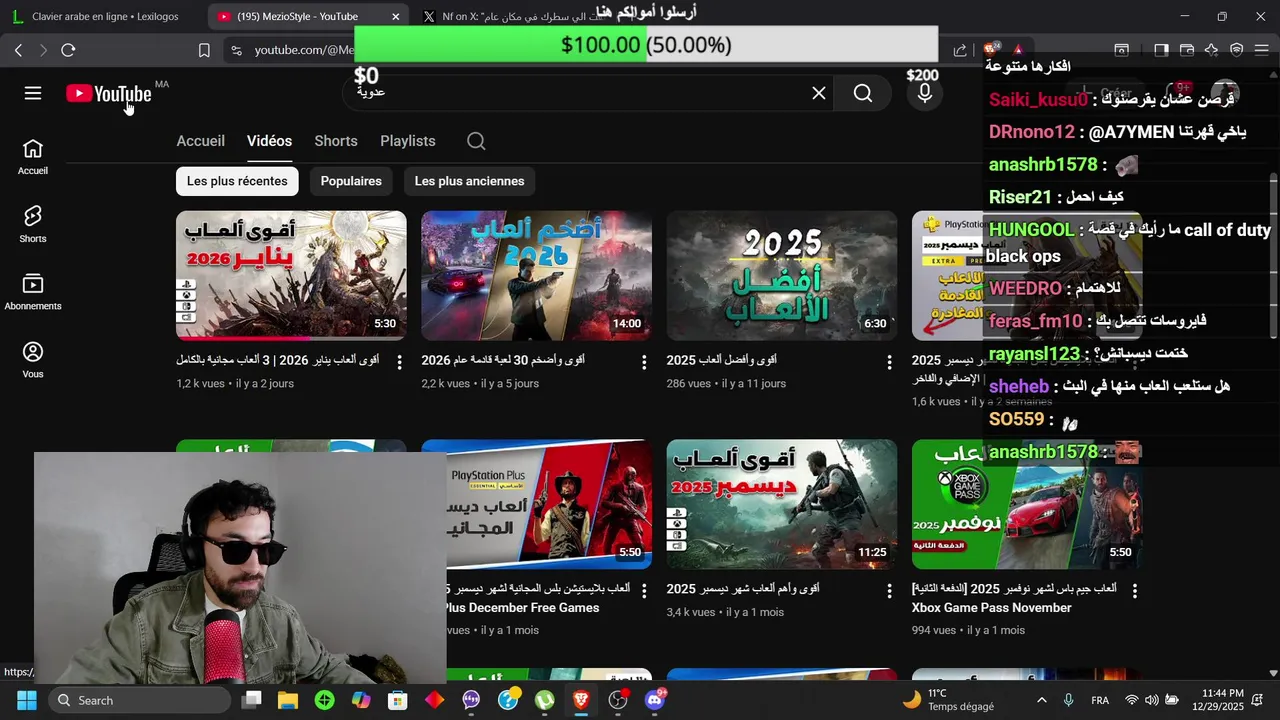Open the Brave browser main menu
The image size is (1280, 720).
[x=1262, y=50]
